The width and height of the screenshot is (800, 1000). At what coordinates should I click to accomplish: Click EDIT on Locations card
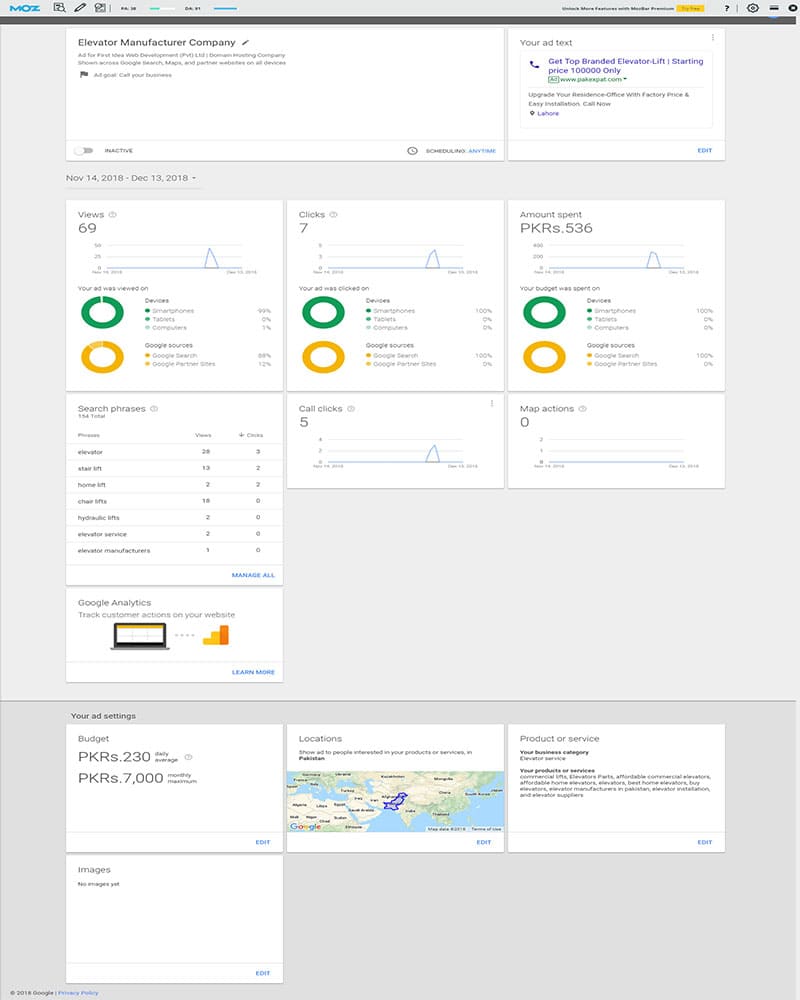pos(484,842)
